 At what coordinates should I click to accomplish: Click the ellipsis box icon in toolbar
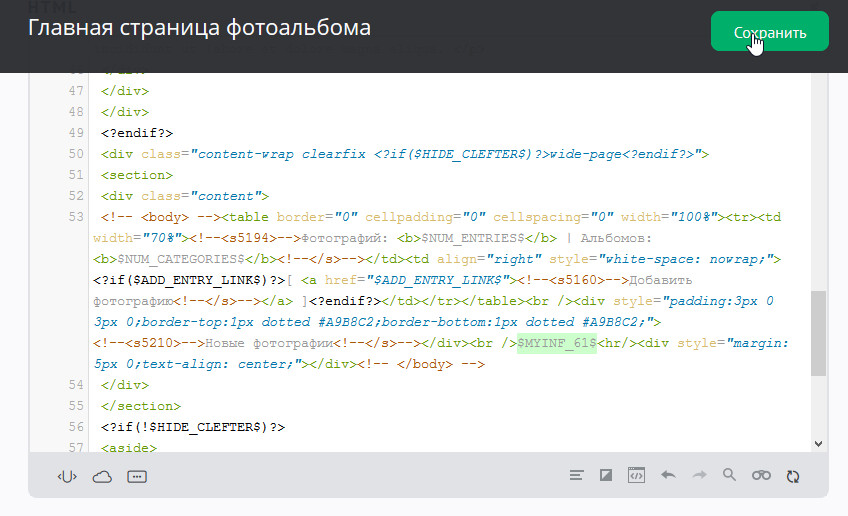point(137,476)
